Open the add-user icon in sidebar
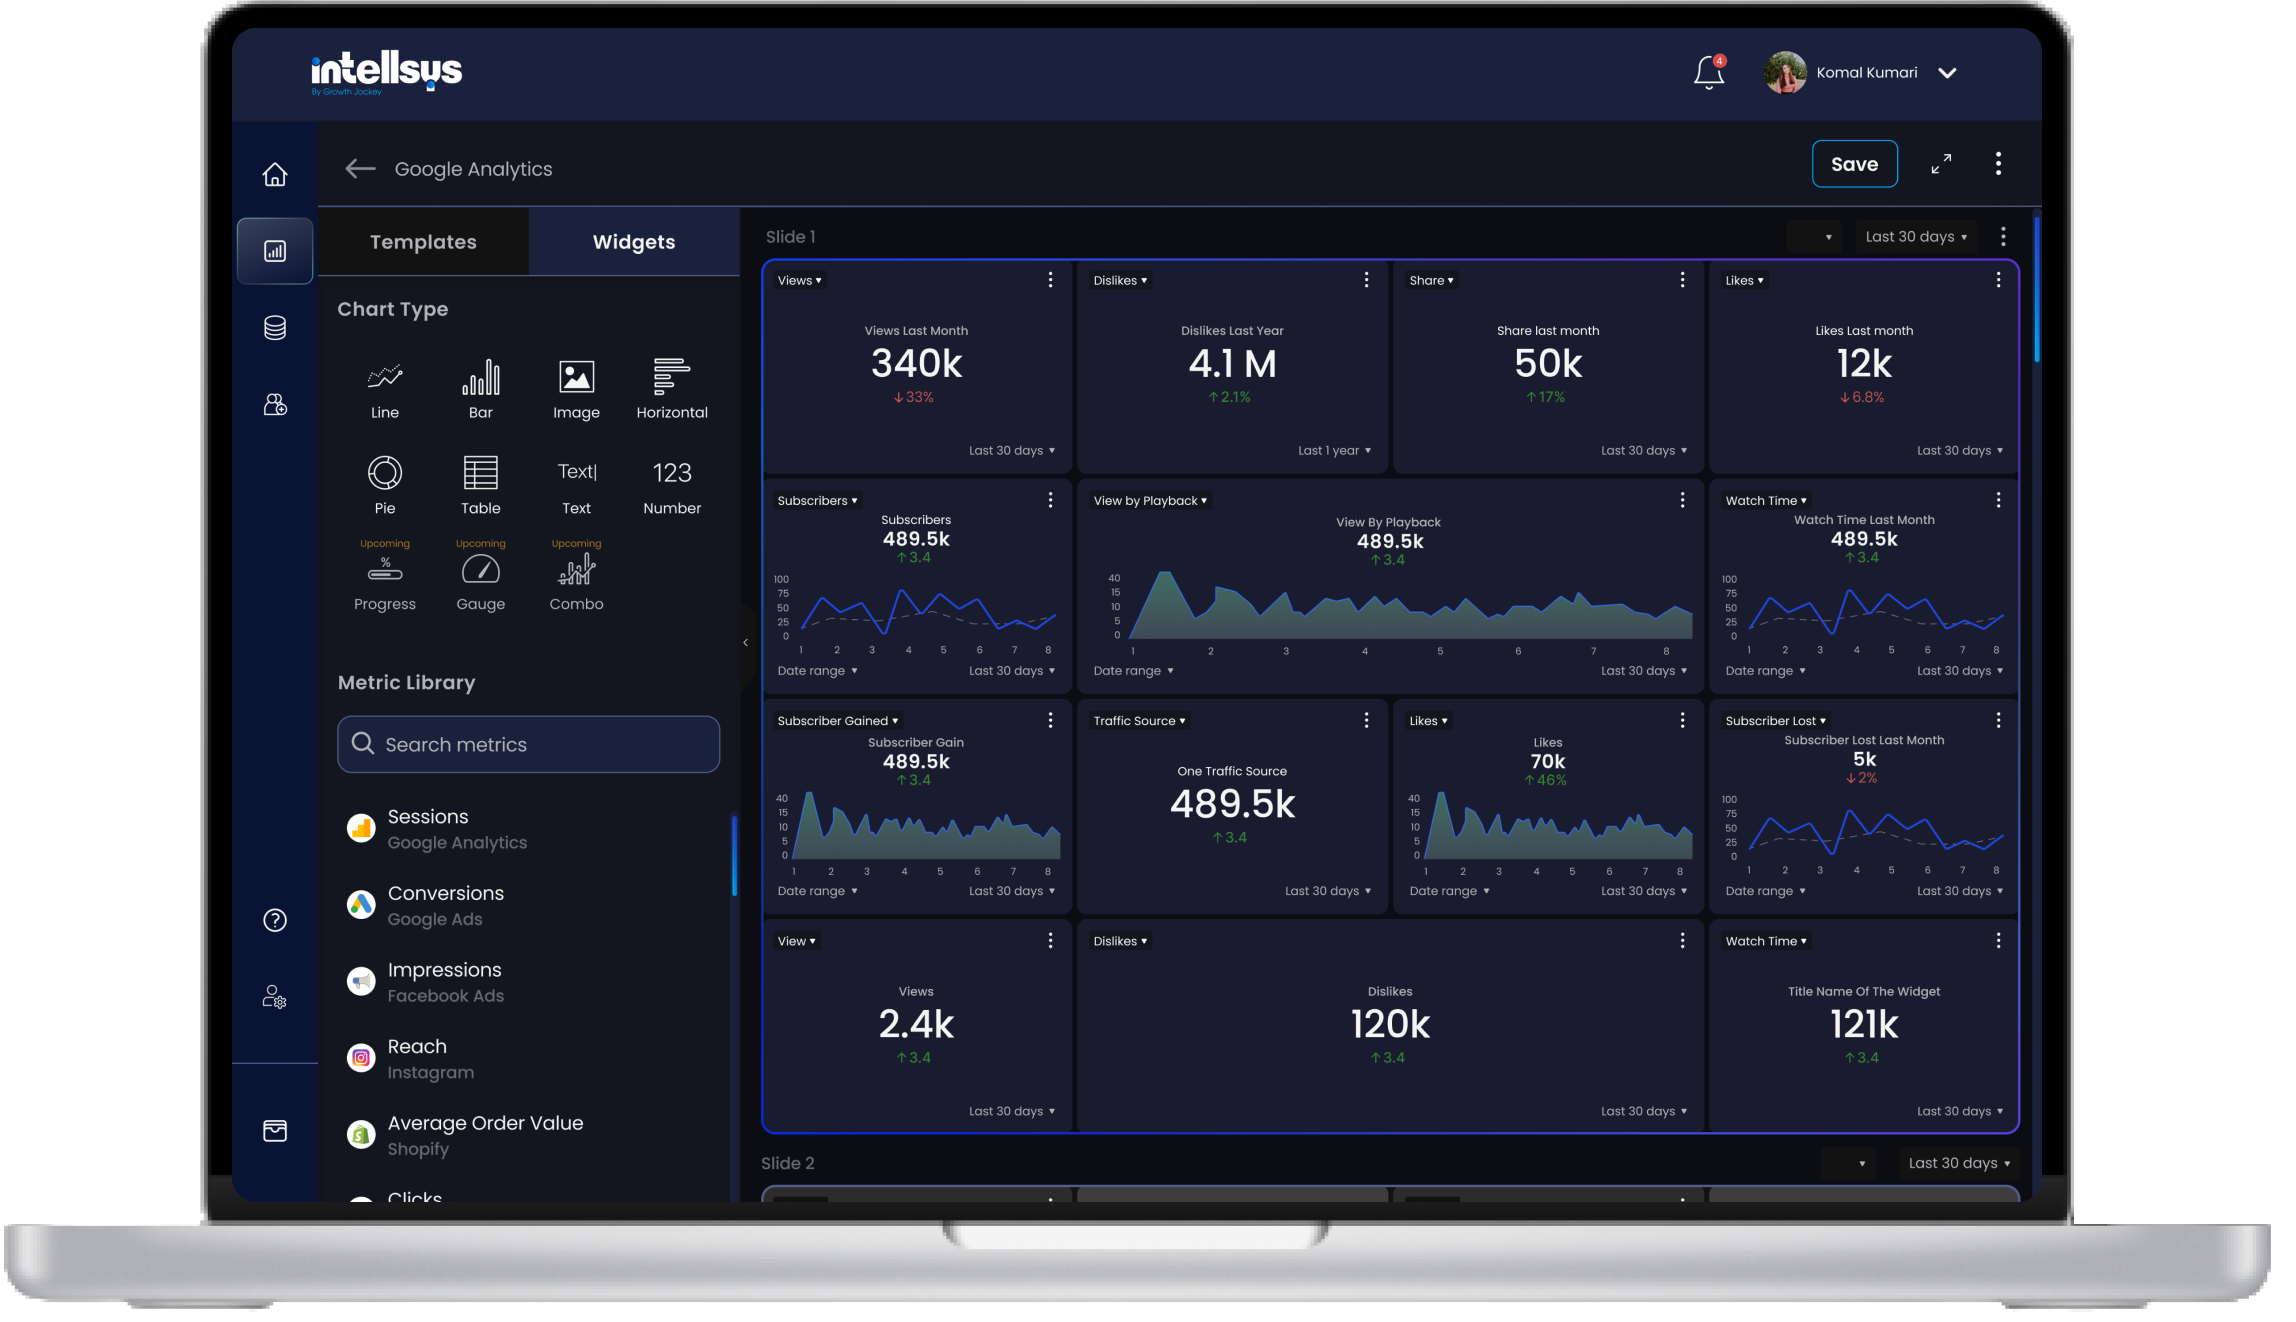This screenshot has width=2296, height=1322. point(275,404)
